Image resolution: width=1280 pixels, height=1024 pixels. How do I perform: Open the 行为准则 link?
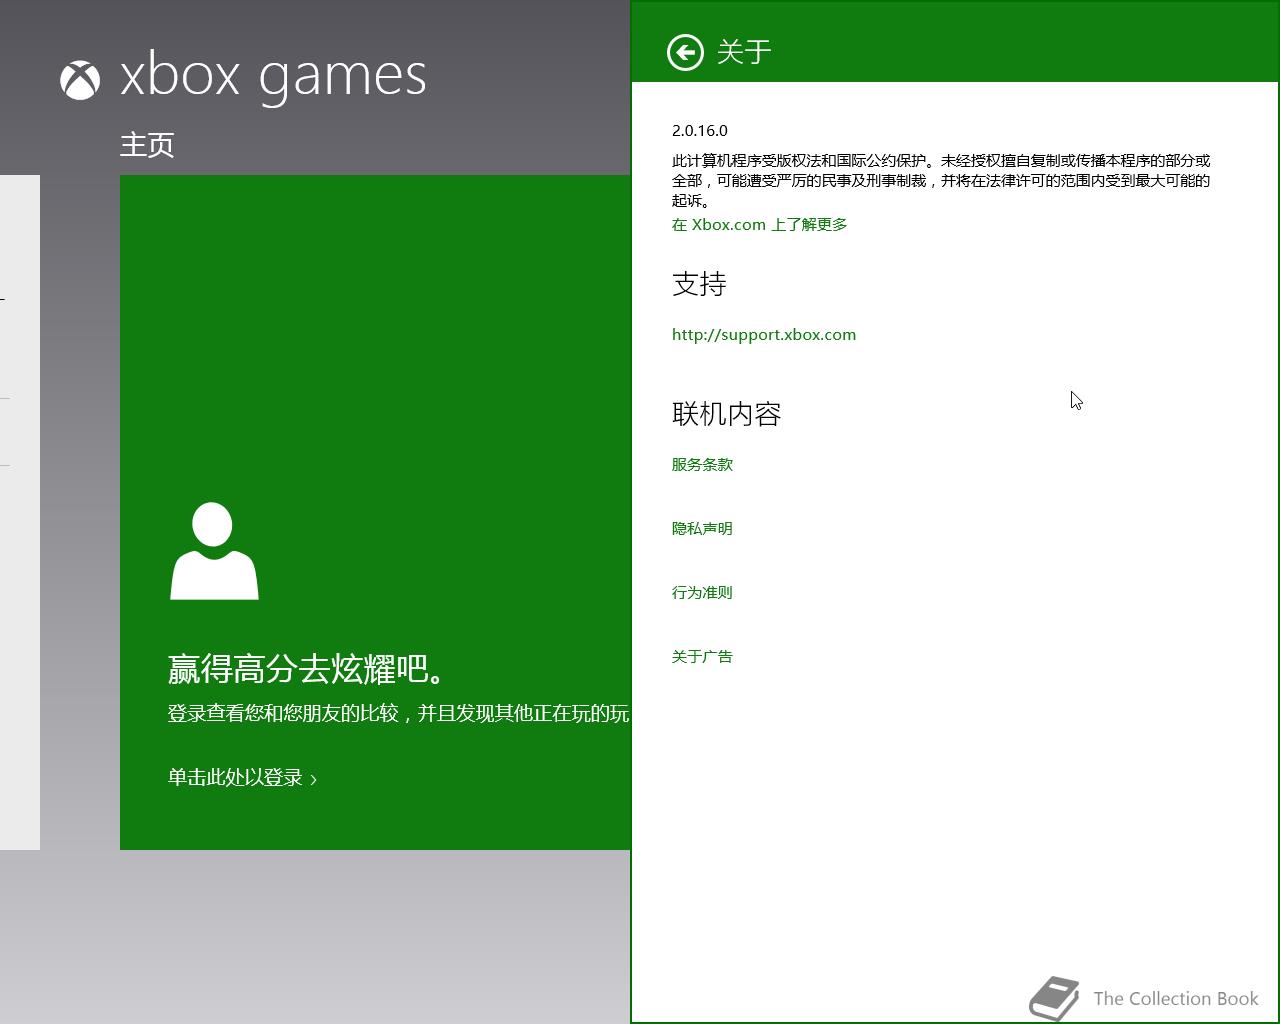point(702,593)
